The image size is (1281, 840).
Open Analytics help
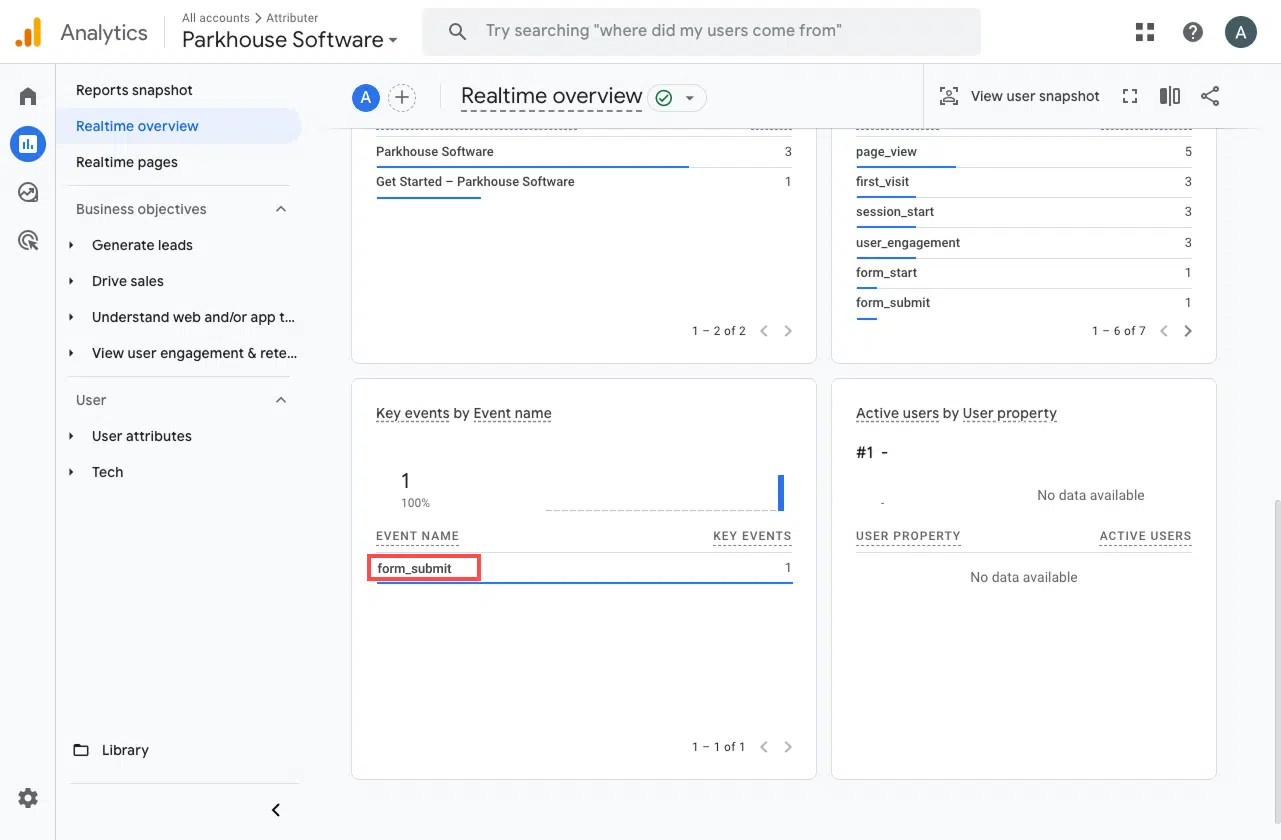pyautogui.click(x=1192, y=31)
